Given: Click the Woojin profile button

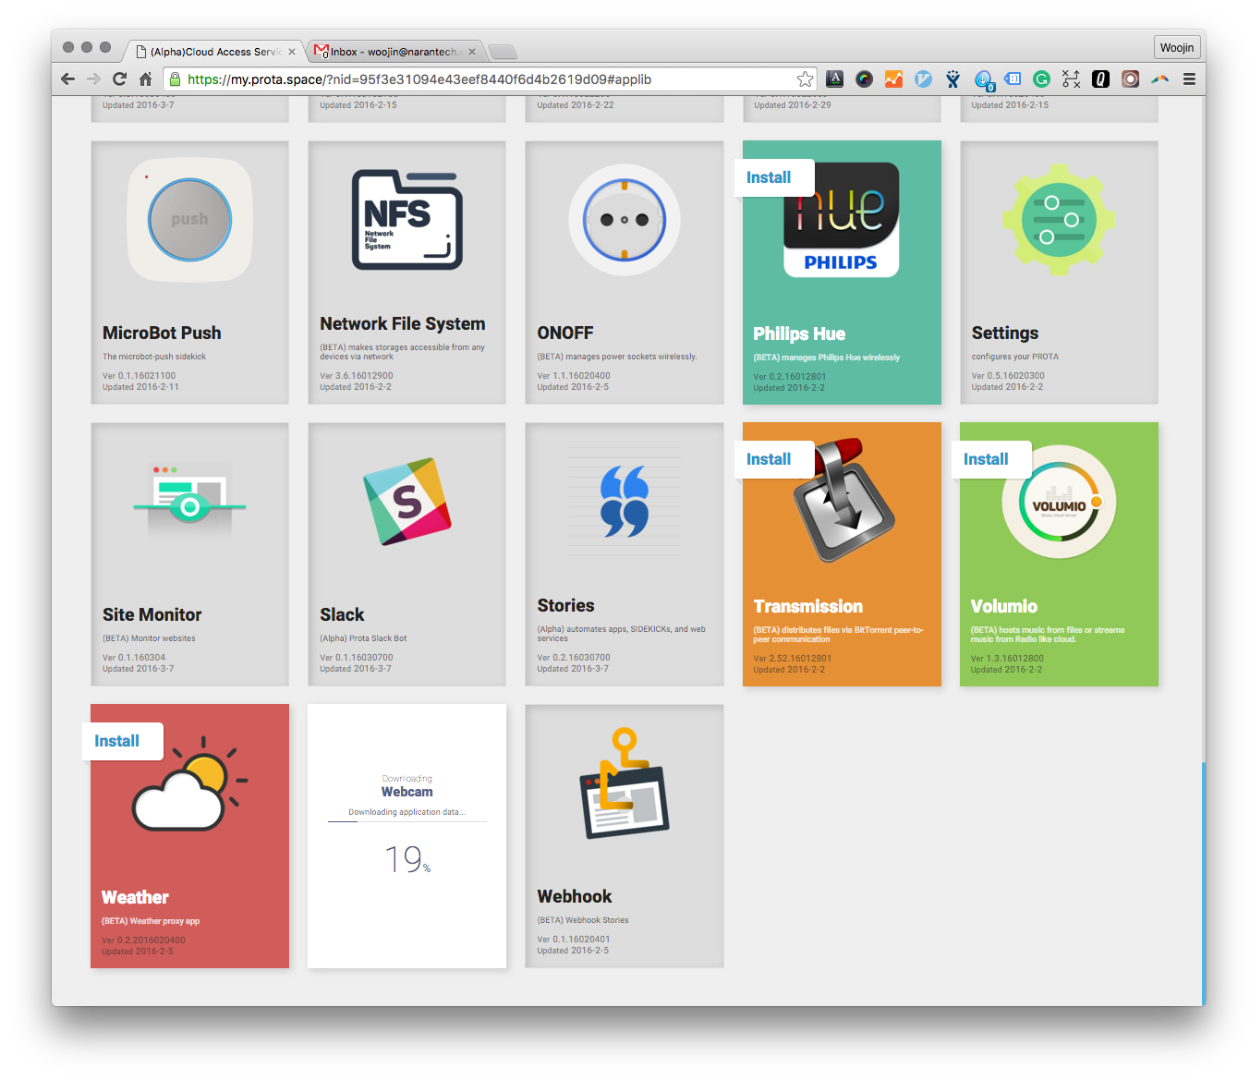Looking at the screenshot, I should [x=1177, y=47].
